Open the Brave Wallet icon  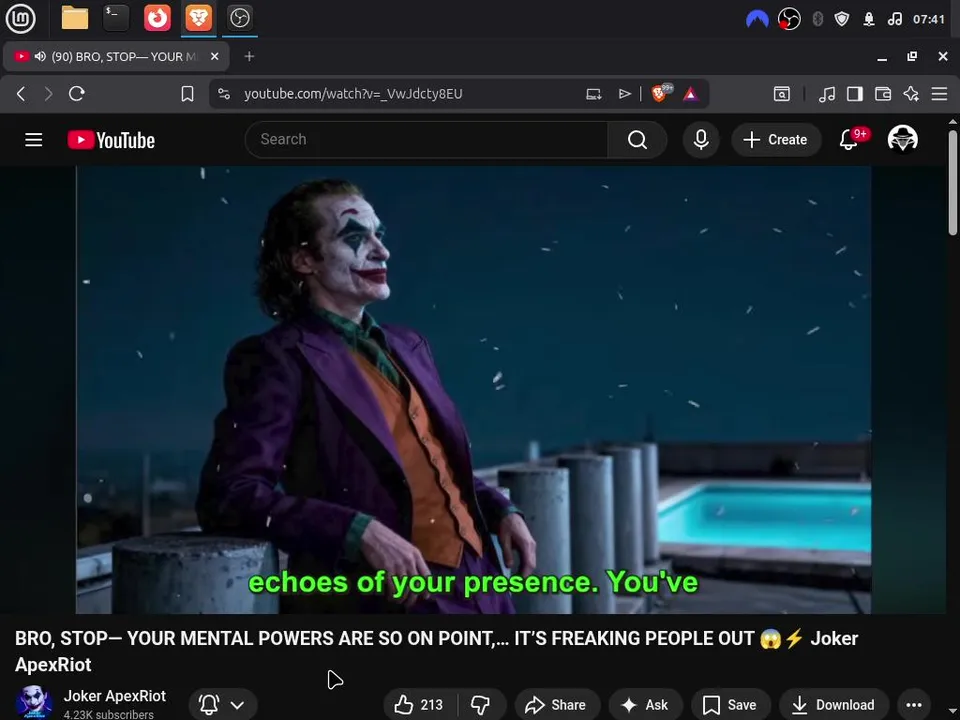882,94
